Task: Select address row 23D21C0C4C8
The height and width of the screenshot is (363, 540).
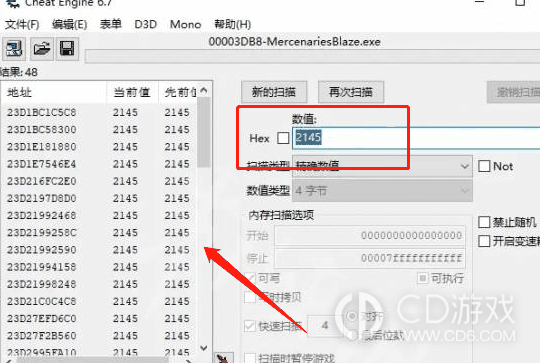Action: 99,302
